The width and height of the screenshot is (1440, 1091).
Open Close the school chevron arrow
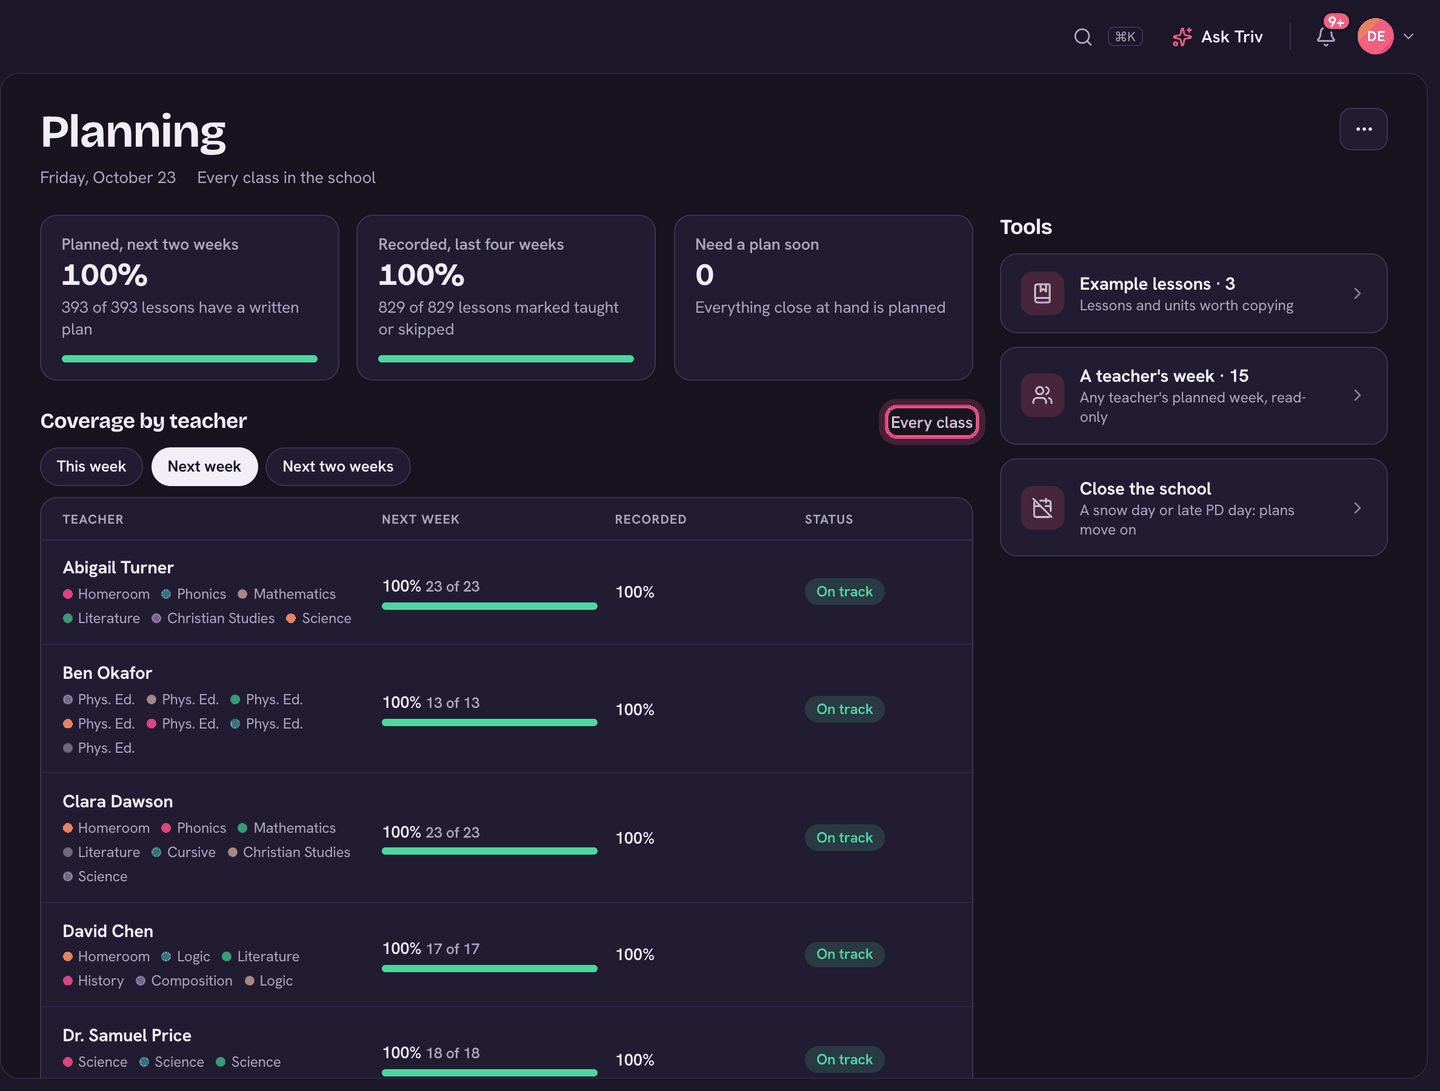(1357, 508)
